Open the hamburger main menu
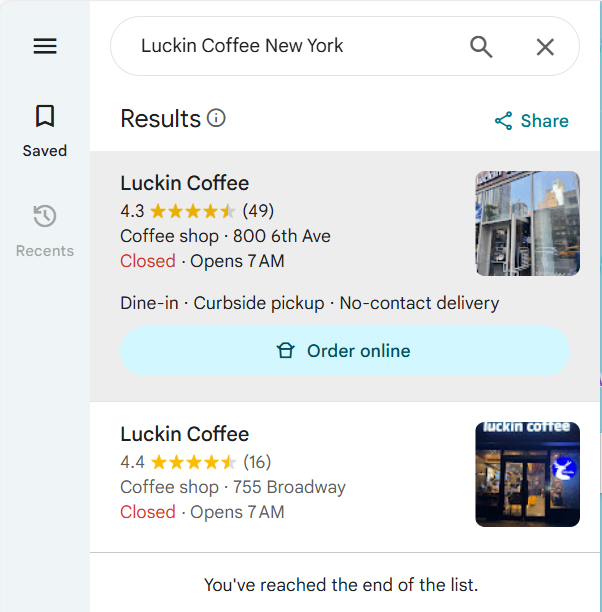The image size is (602, 612). pos(45,46)
